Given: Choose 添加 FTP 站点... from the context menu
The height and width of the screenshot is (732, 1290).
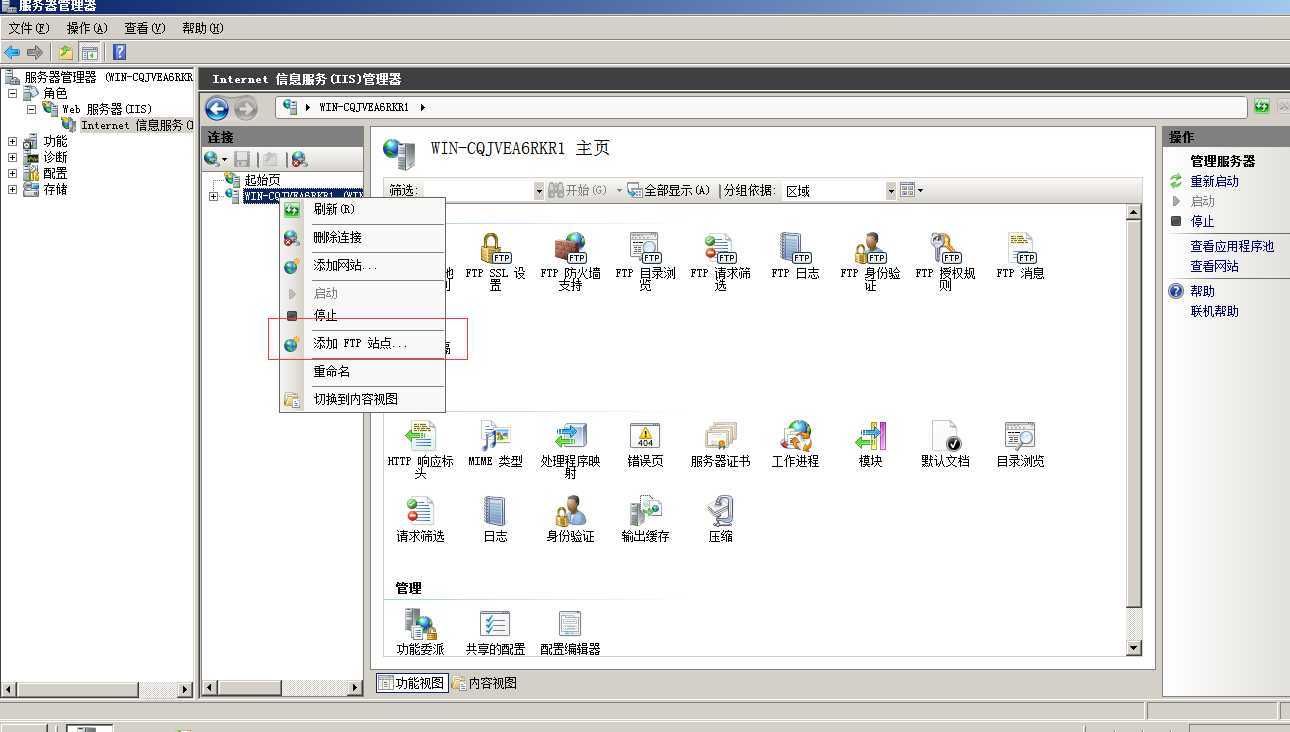Looking at the screenshot, I should tap(362, 344).
